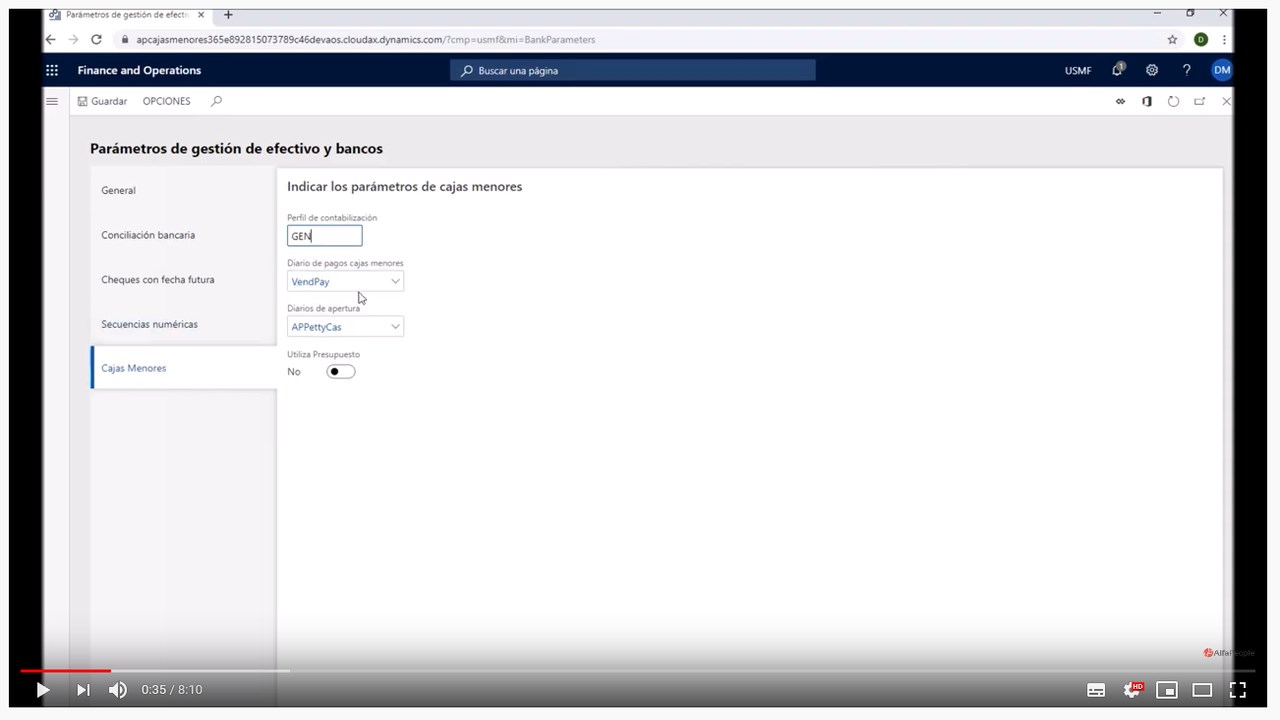The width and height of the screenshot is (1280, 720).
Task: Open the browser profile D avatar
Action: pos(1201,39)
